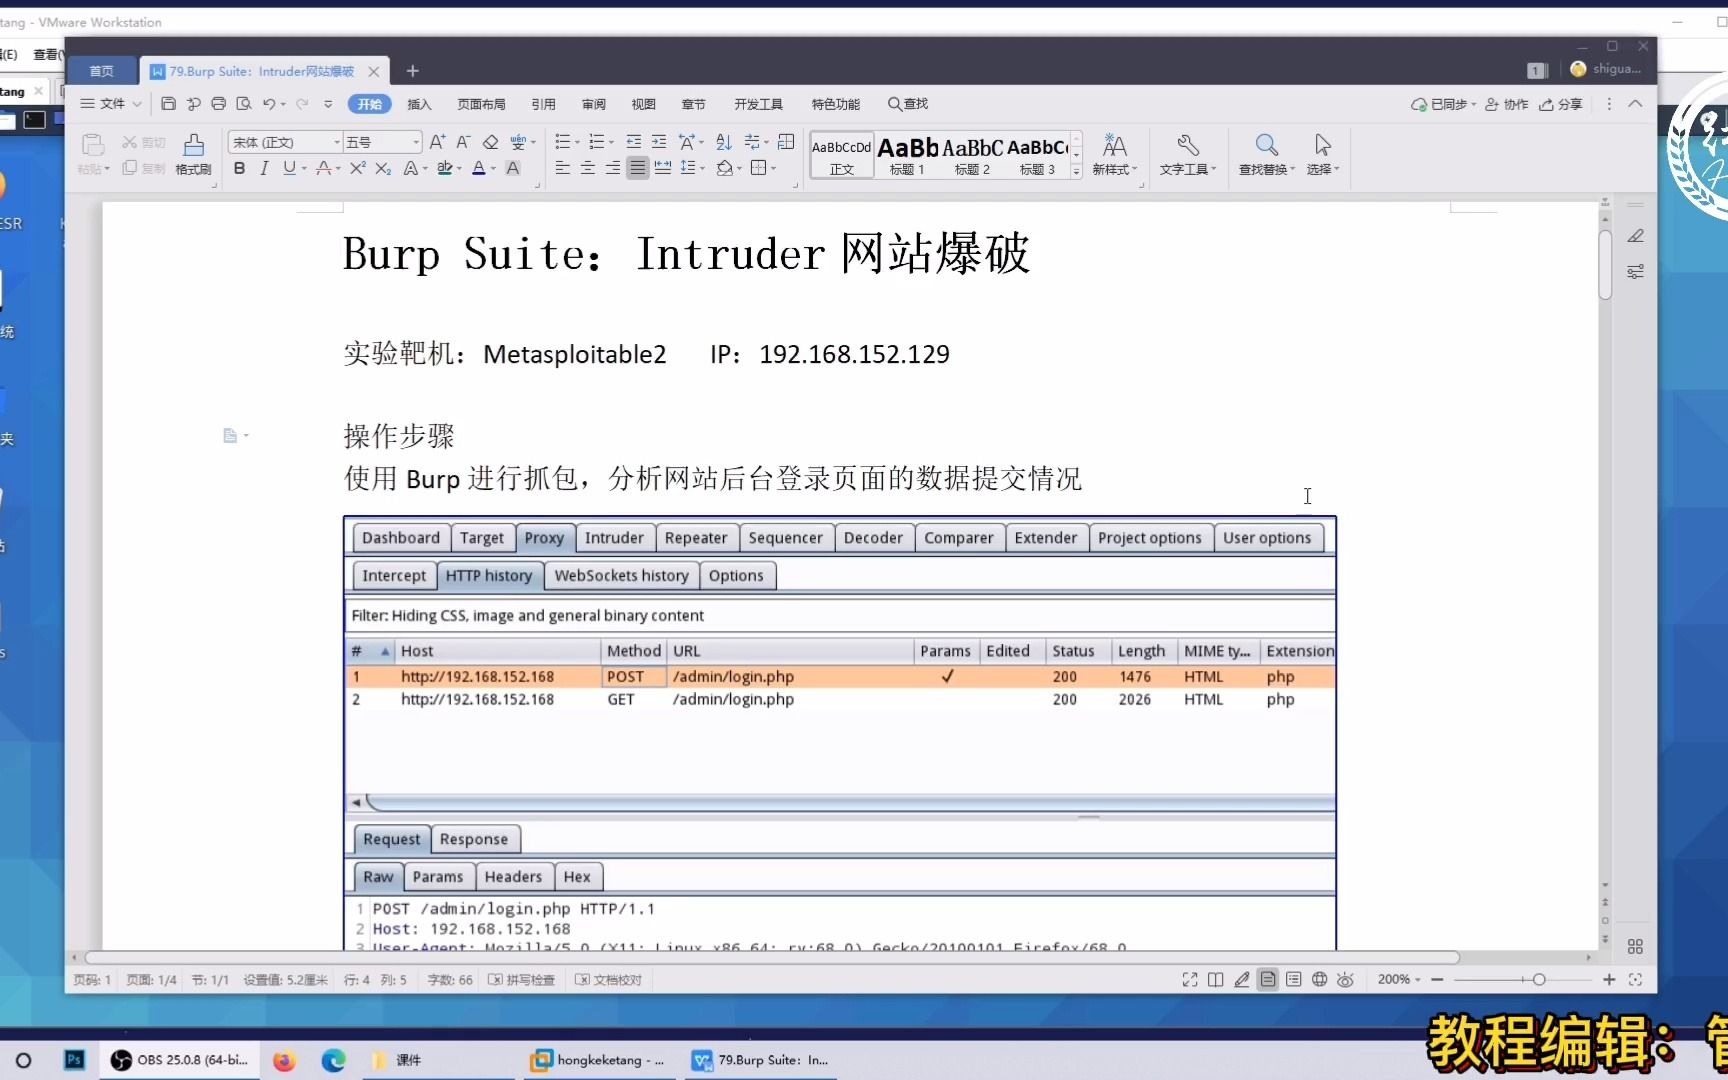1728x1080 pixels.
Task: Expand the styles gallery arrow
Action: [1077, 172]
